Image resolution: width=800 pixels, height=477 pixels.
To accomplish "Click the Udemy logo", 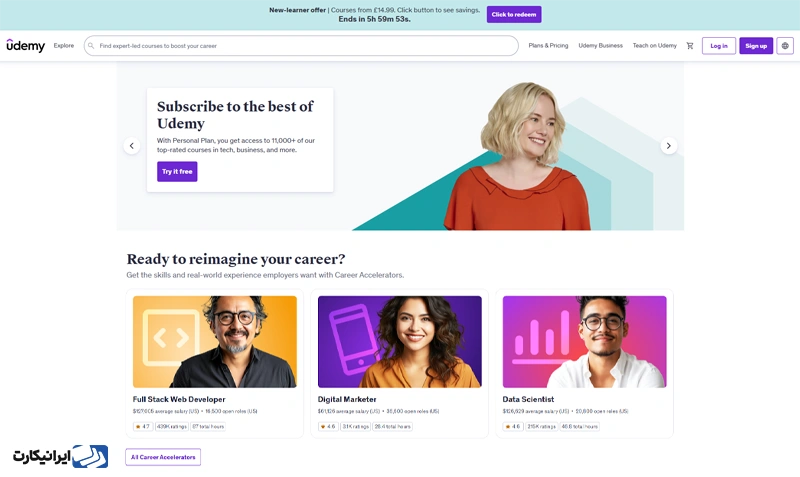I will tap(26, 45).
